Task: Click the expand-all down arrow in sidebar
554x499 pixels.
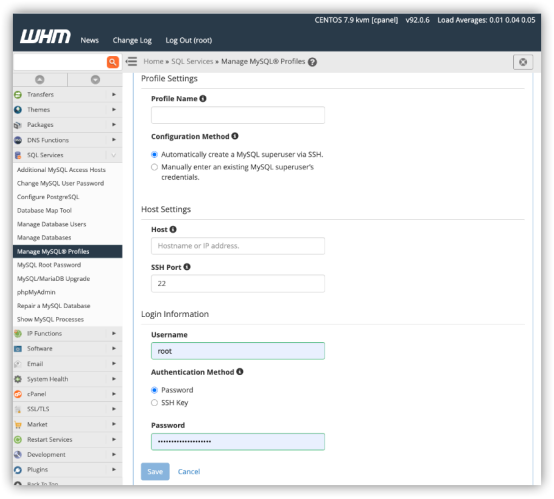Action: pyautogui.click(x=95, y=80)
